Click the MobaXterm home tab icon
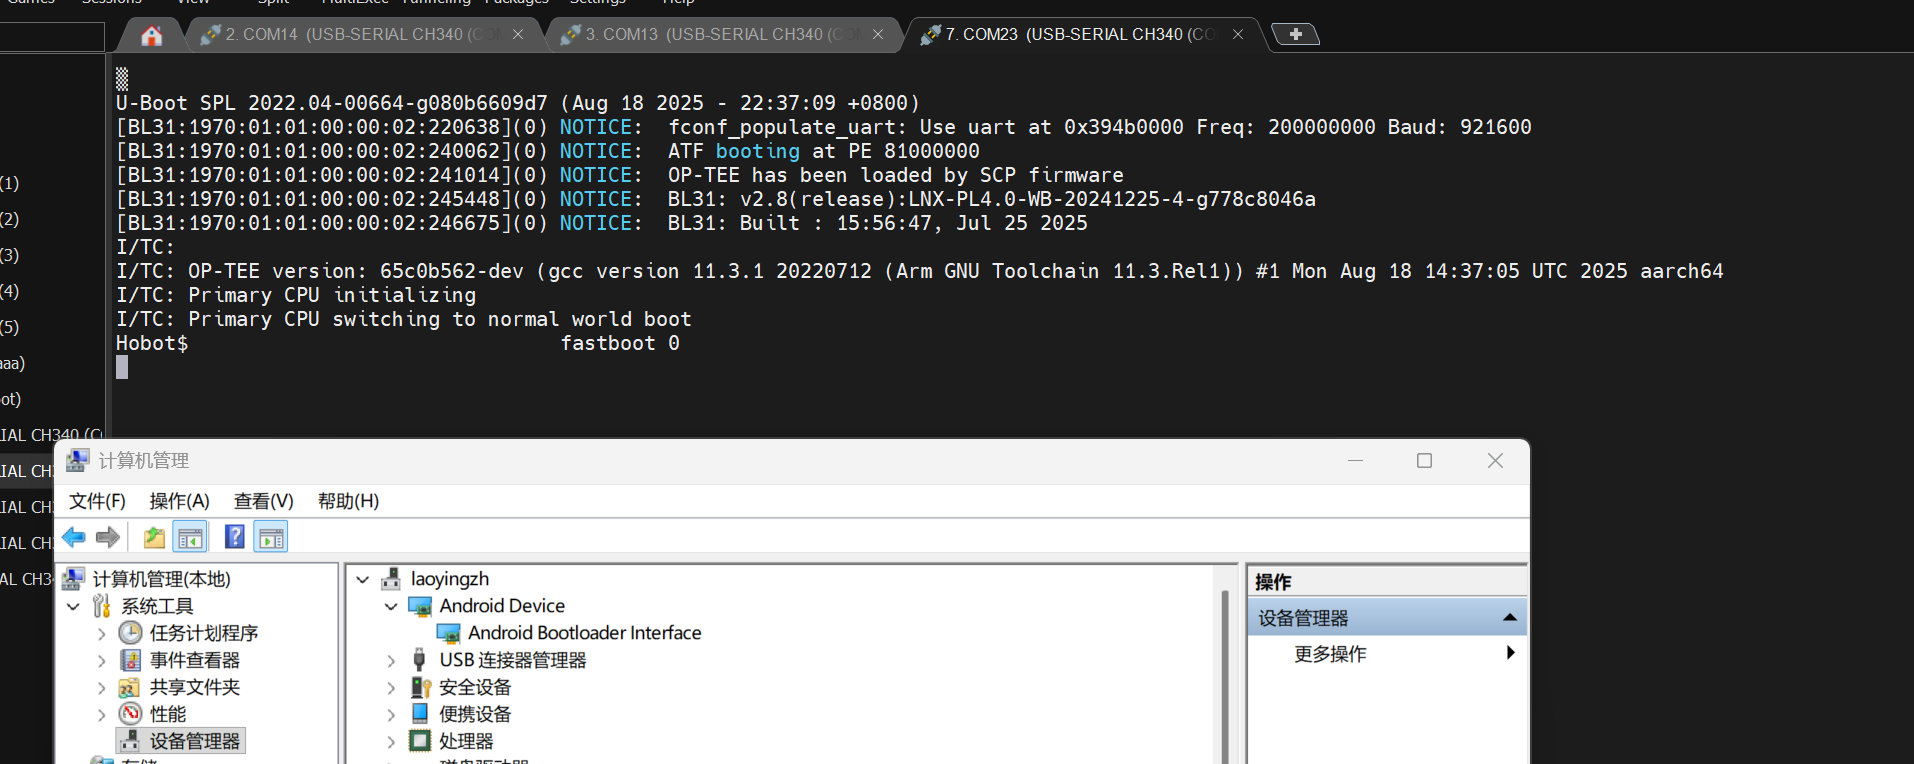This screenshot has height=764, width=1914. pos(151,36)
